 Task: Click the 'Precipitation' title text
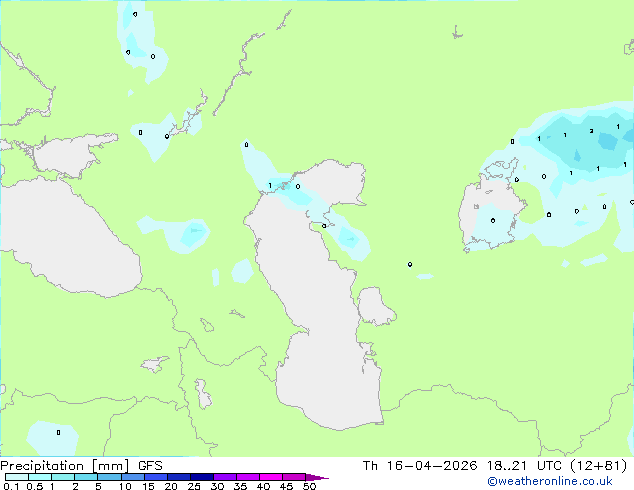[42, 466]
